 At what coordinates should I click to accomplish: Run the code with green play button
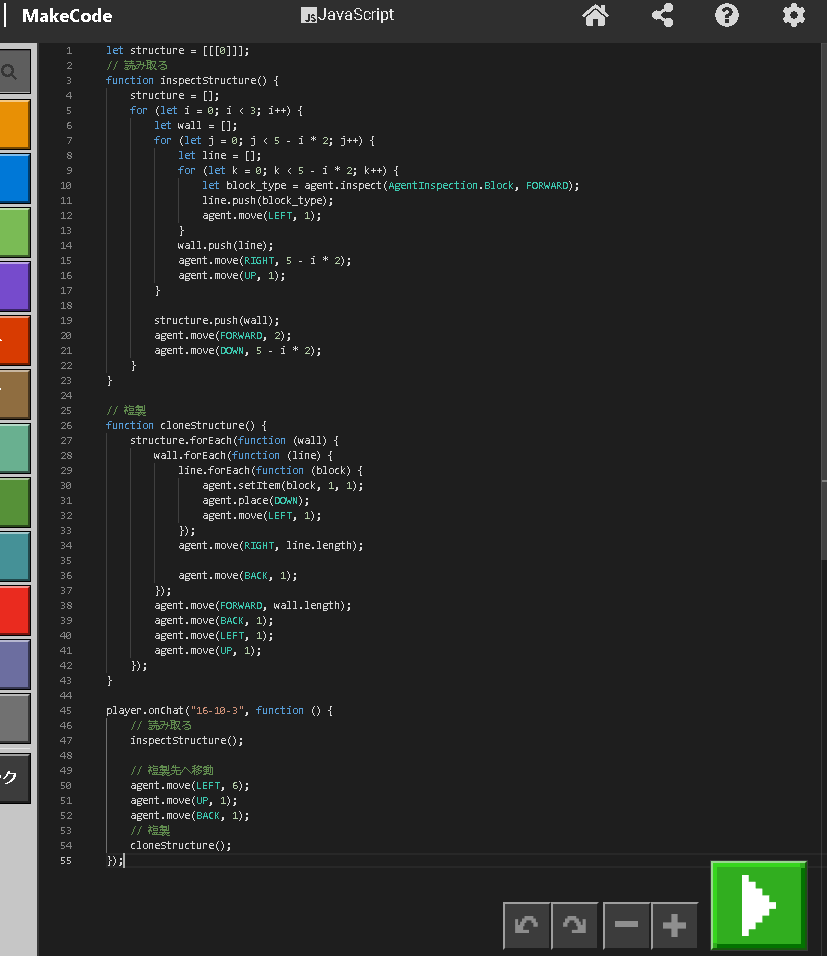758,905
